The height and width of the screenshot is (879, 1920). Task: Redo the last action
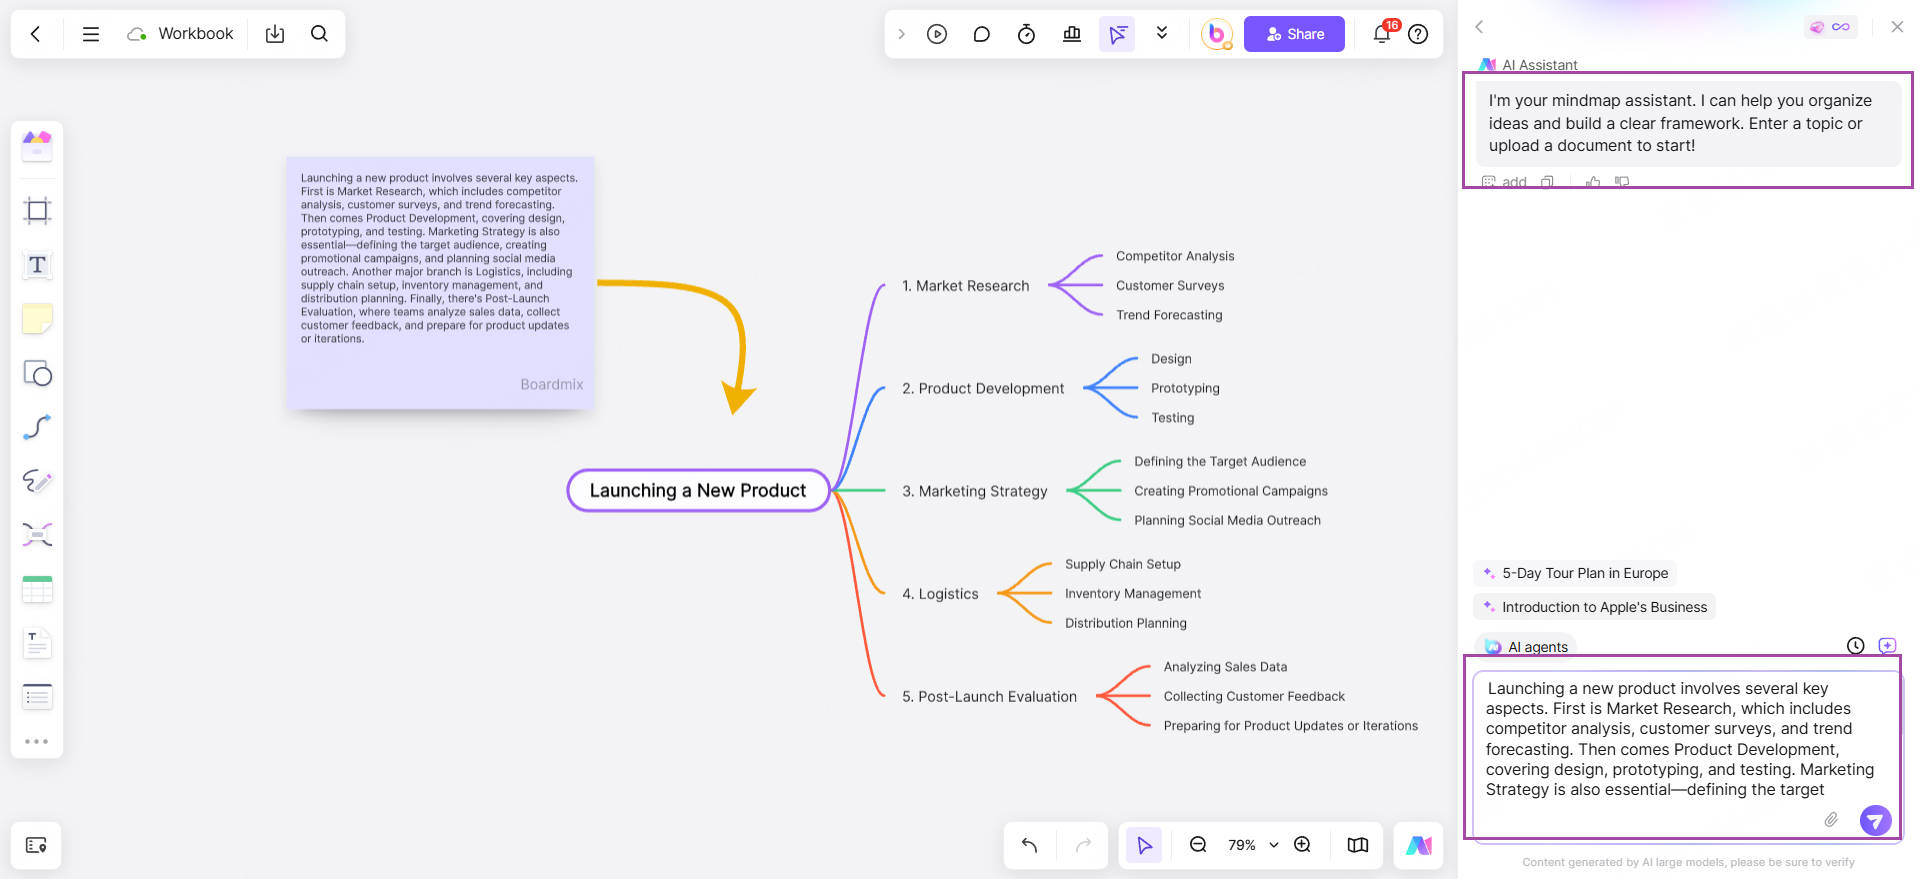tap(1083, 846)
